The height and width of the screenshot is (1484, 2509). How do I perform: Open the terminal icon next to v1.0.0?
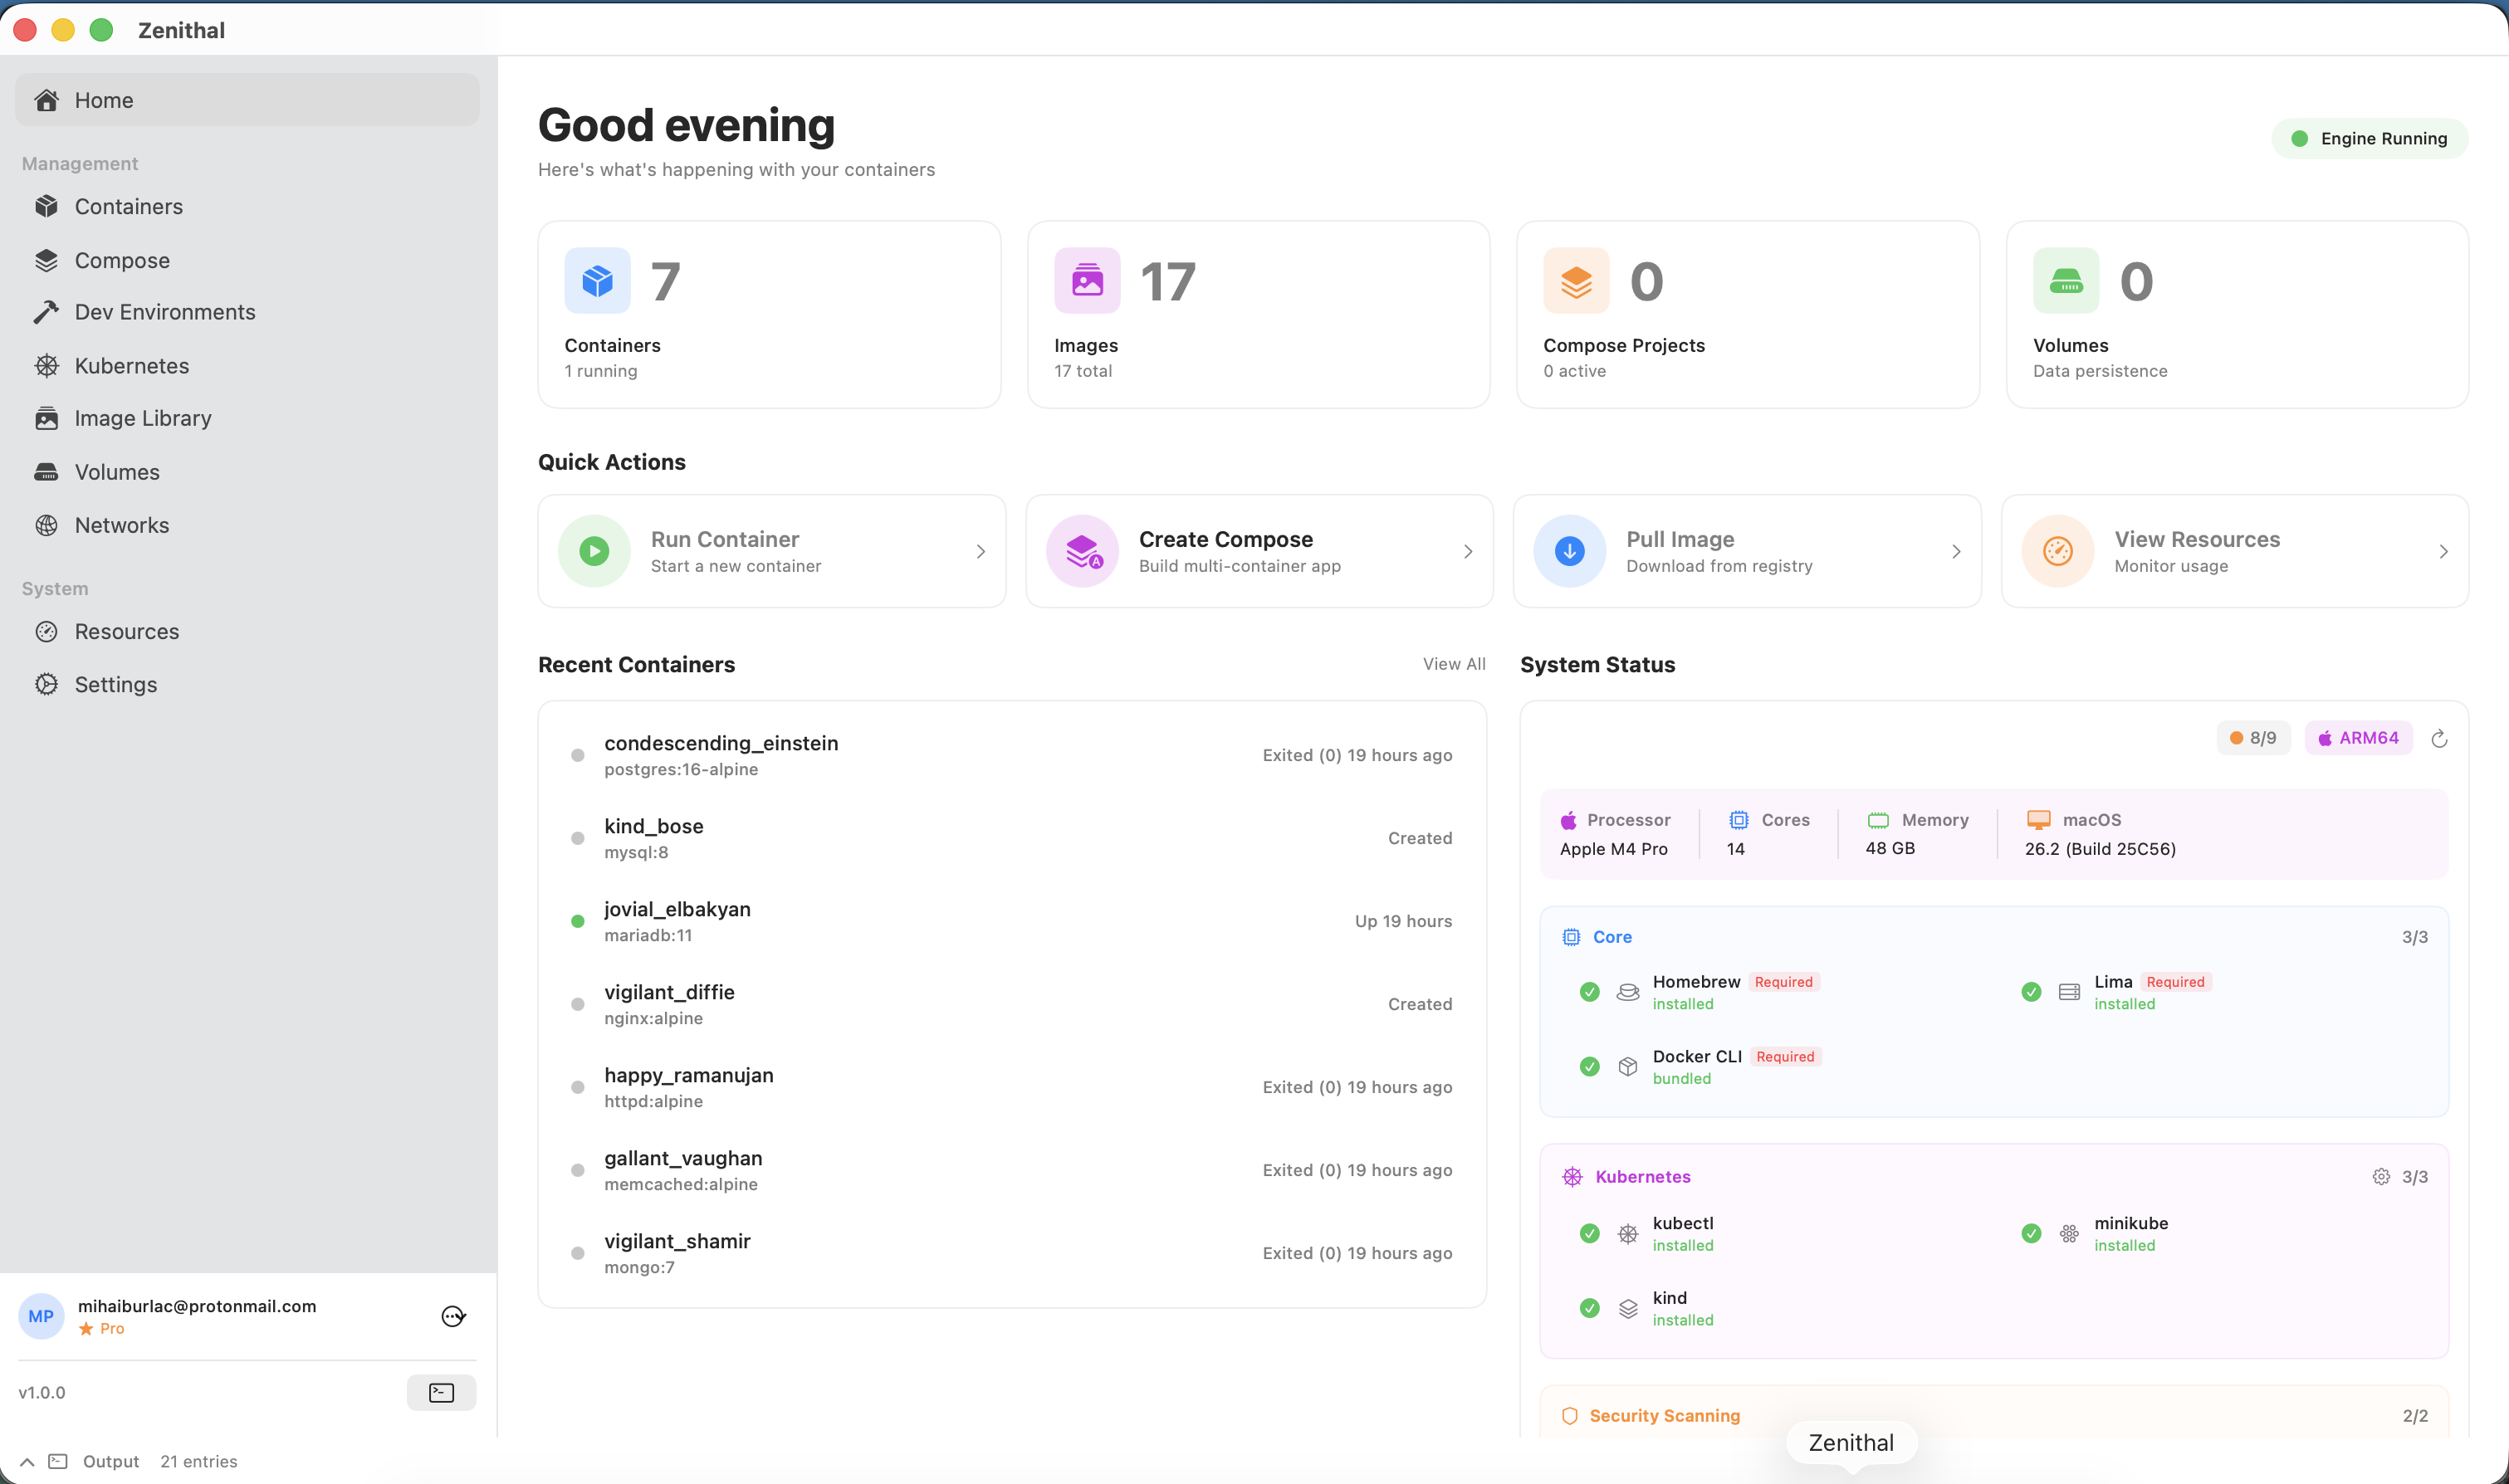point(440,1392)
